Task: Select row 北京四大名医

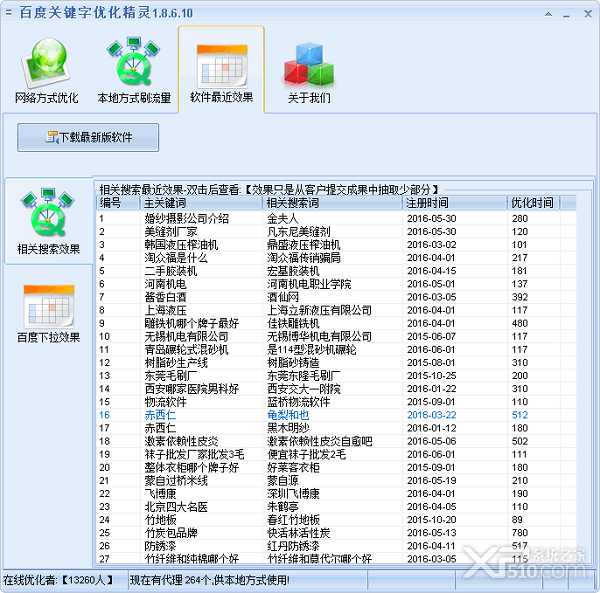Action: coord(336,507)
